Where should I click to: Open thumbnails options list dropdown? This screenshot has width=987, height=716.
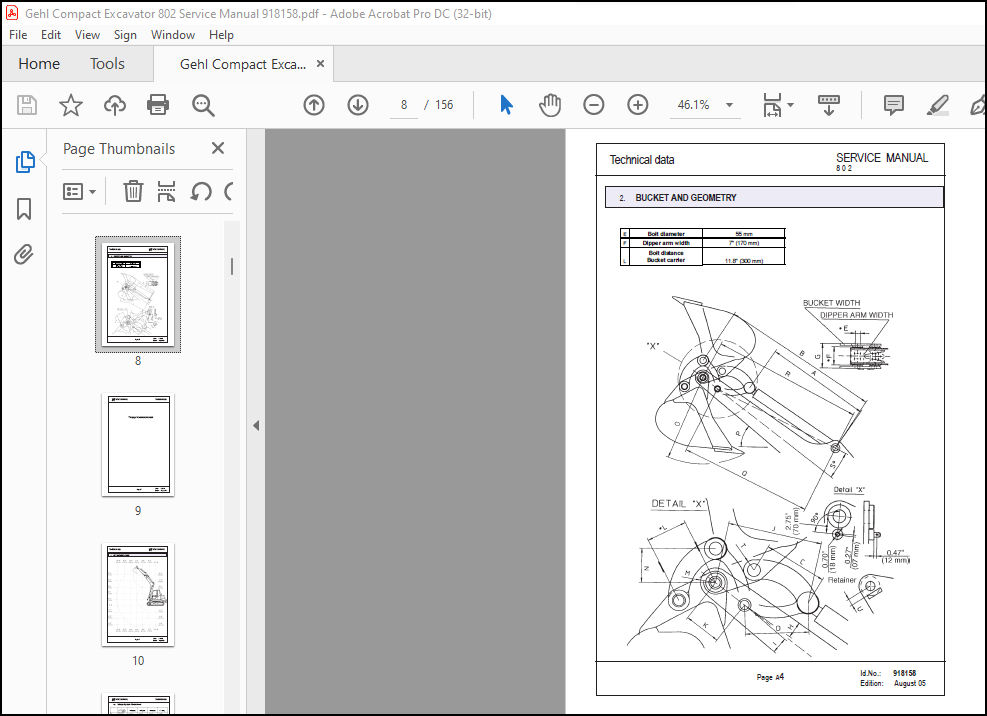pos(79,191)
